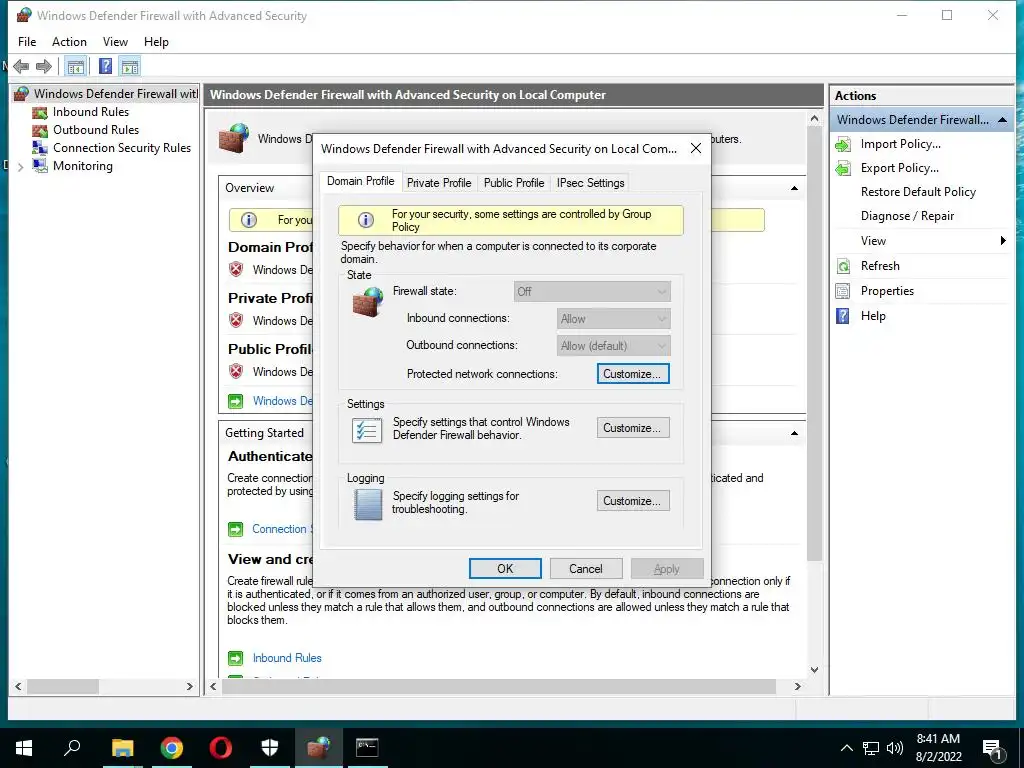Click the checklist icon in Settings section
Screen dimensions: 1024x768
[x=367, y=430]
